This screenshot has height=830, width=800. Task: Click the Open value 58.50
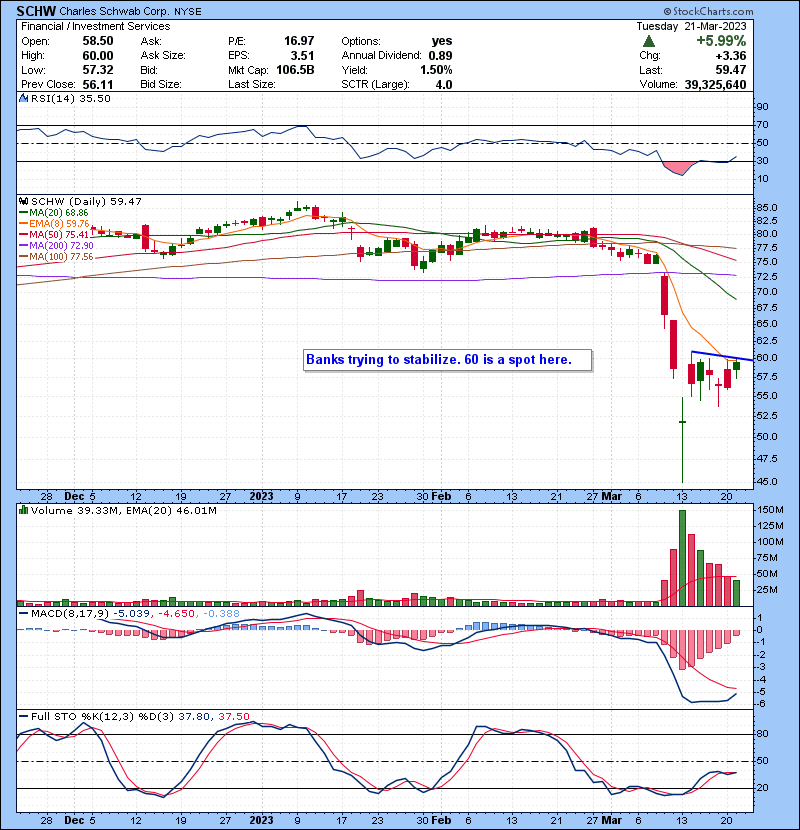pyautogui.click(x=98, y=41)
